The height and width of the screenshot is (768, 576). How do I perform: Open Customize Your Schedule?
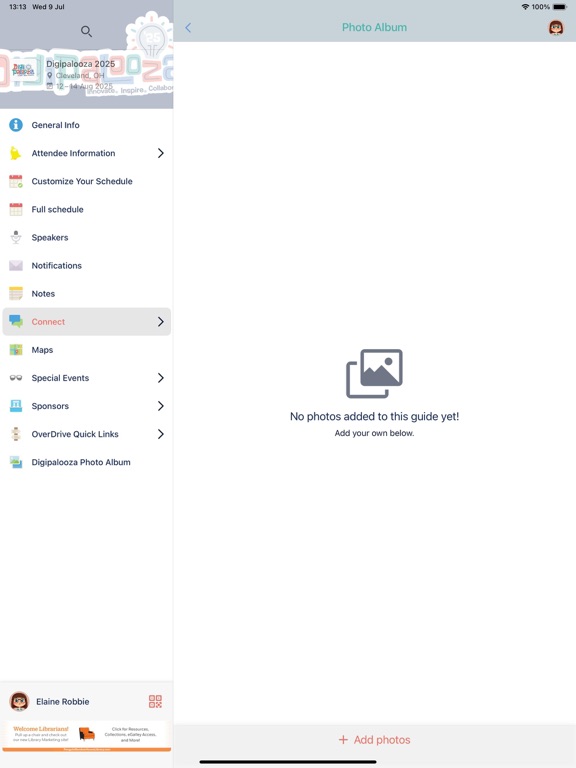click(x=87, y=181)
